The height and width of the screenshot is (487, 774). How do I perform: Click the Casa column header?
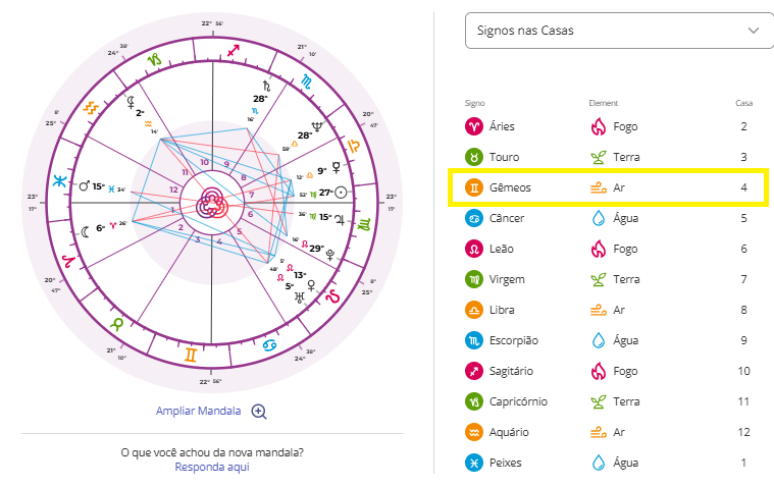coord(743,102)
